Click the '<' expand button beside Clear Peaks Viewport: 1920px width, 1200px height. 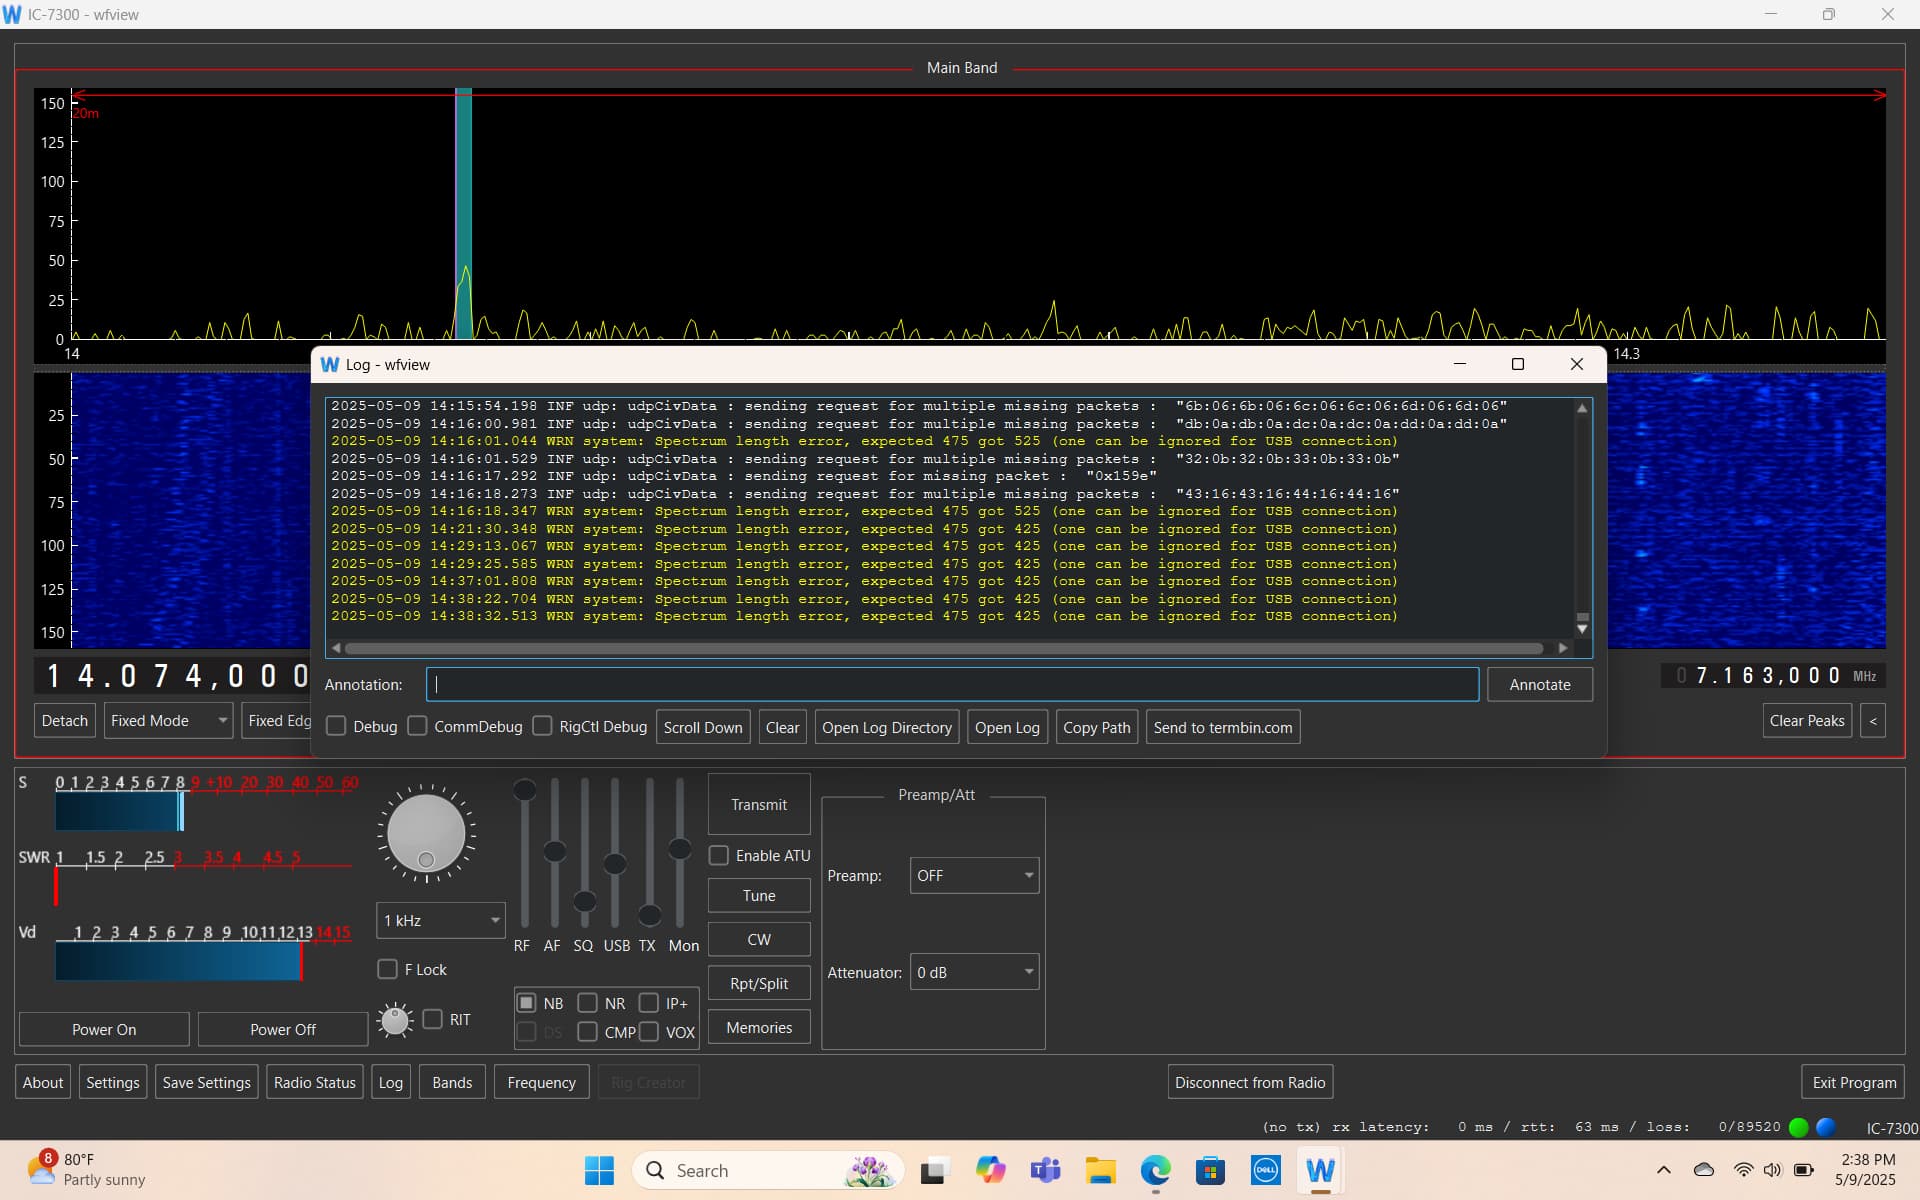coord(1873,721)
